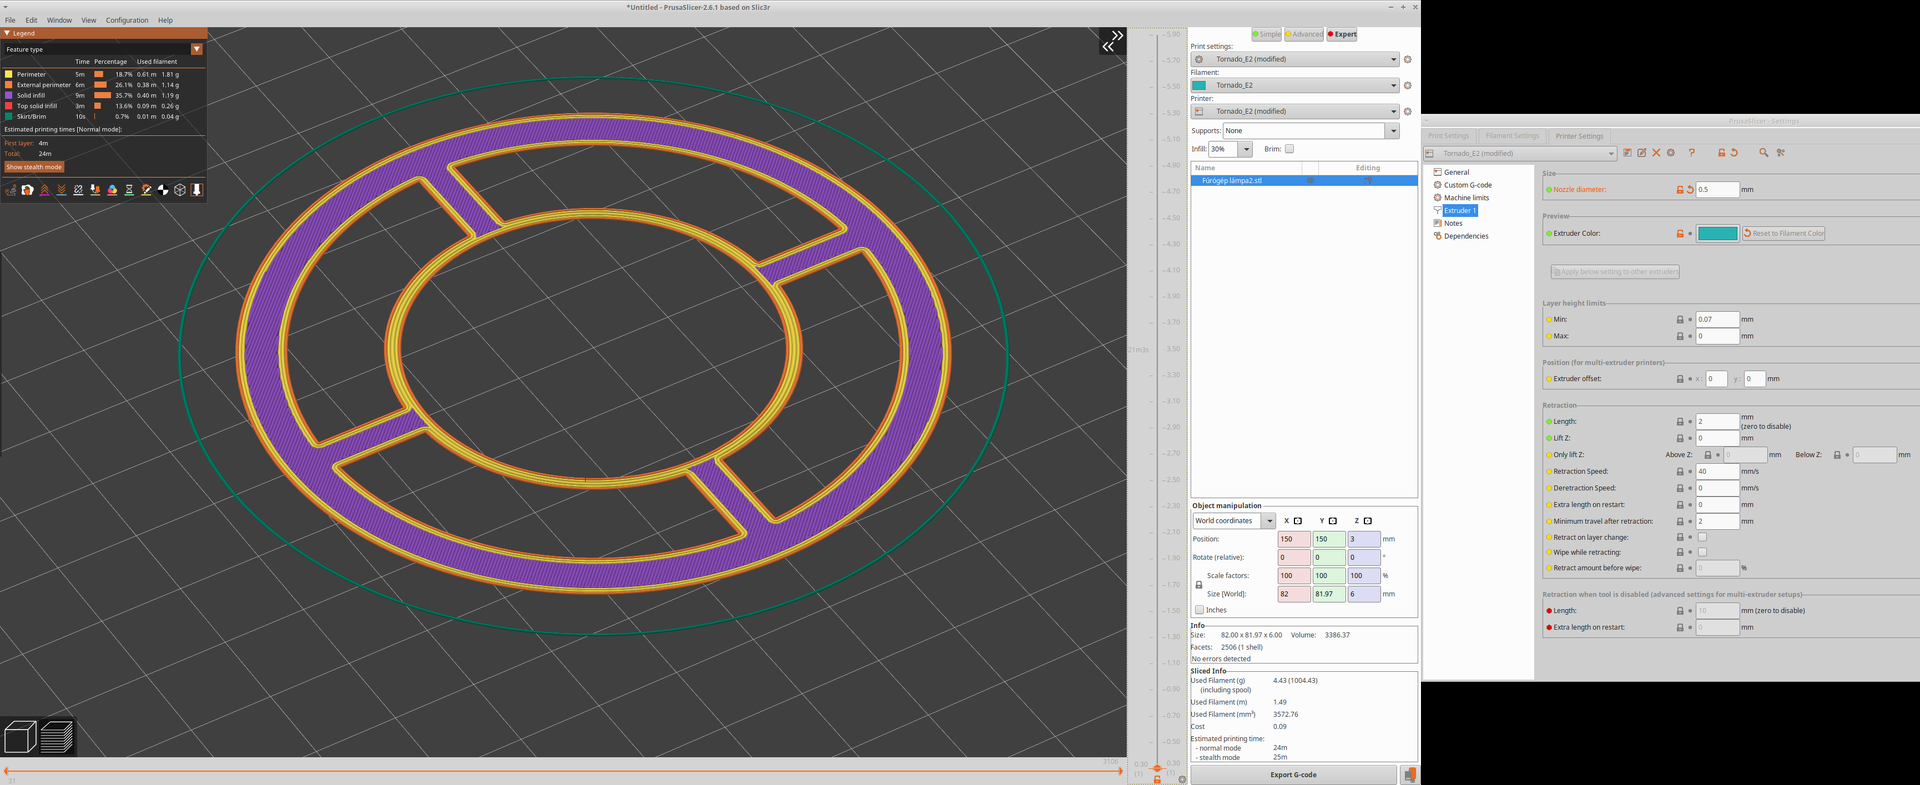
Task: Open Print settings gear icon beside preset
Action: [1407, 59]
